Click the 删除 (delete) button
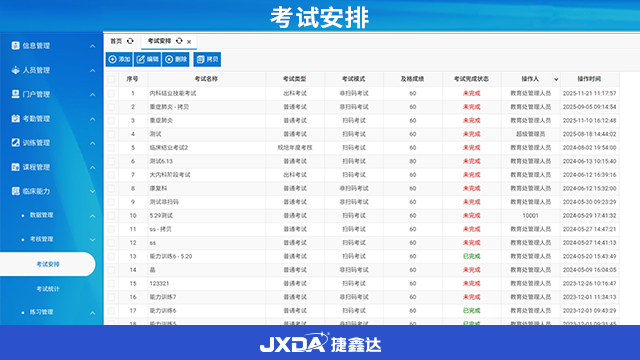640x360 pixels. 176,59
